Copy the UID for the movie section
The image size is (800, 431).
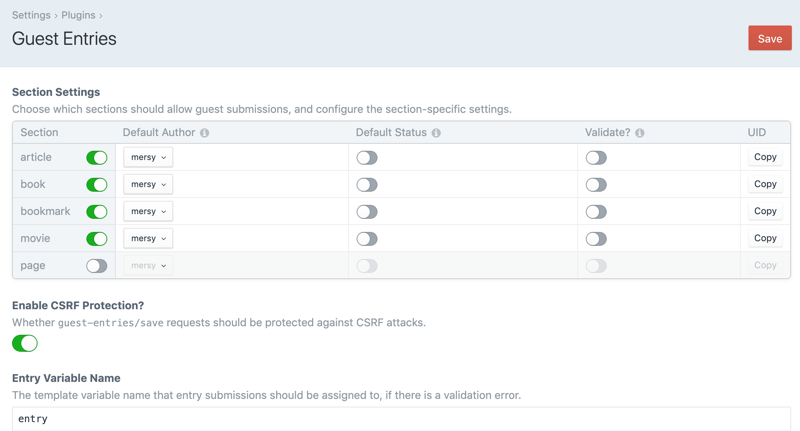765,238
